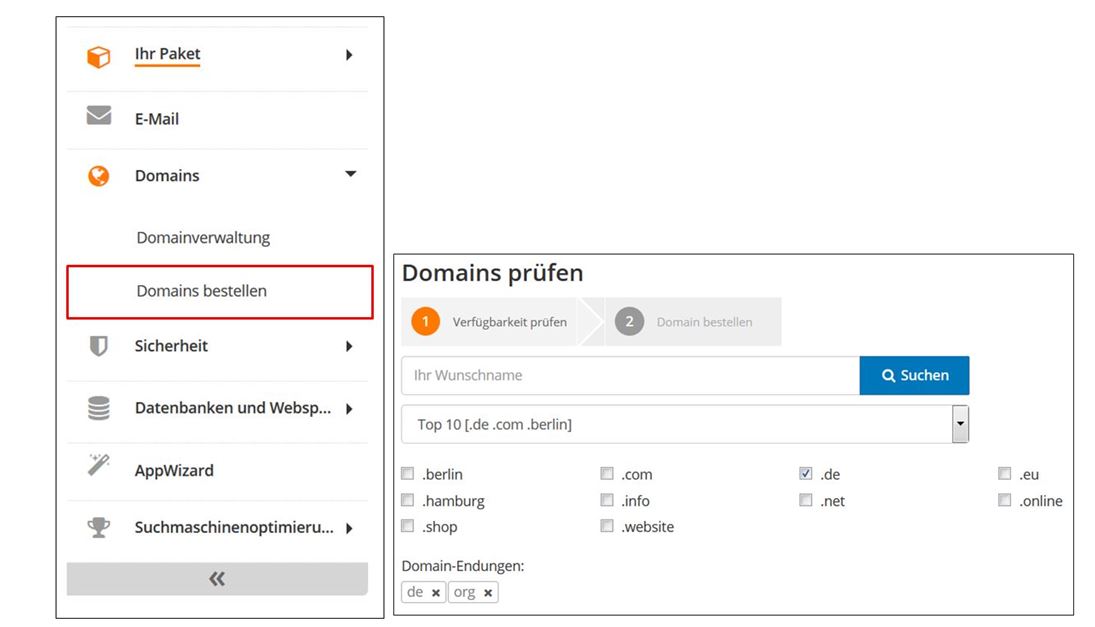Click the Datenbanken database stack icon
This screenshot has width=1095, height=627.
98,408
